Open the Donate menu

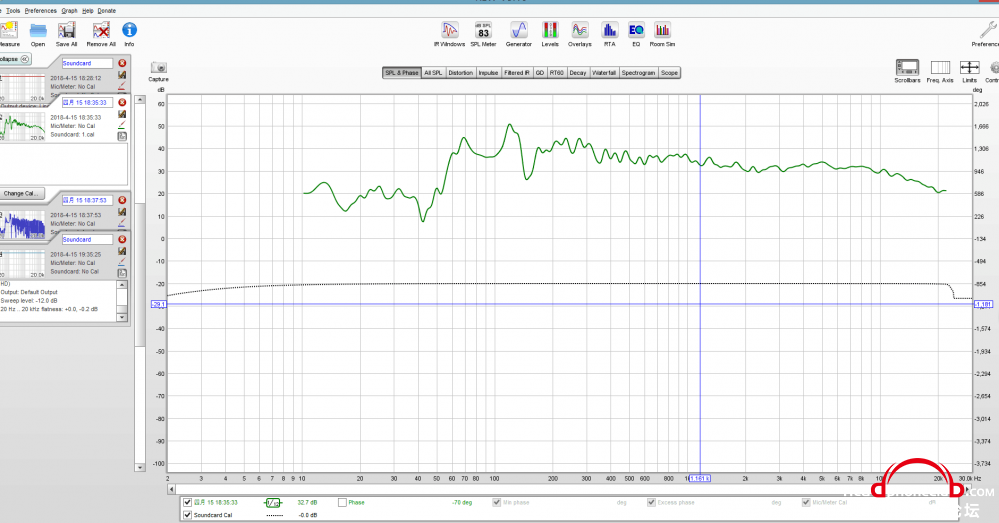(107, 11)
